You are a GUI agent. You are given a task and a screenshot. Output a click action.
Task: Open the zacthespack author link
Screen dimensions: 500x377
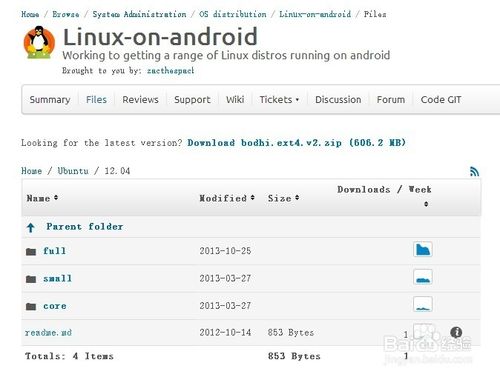170,71
